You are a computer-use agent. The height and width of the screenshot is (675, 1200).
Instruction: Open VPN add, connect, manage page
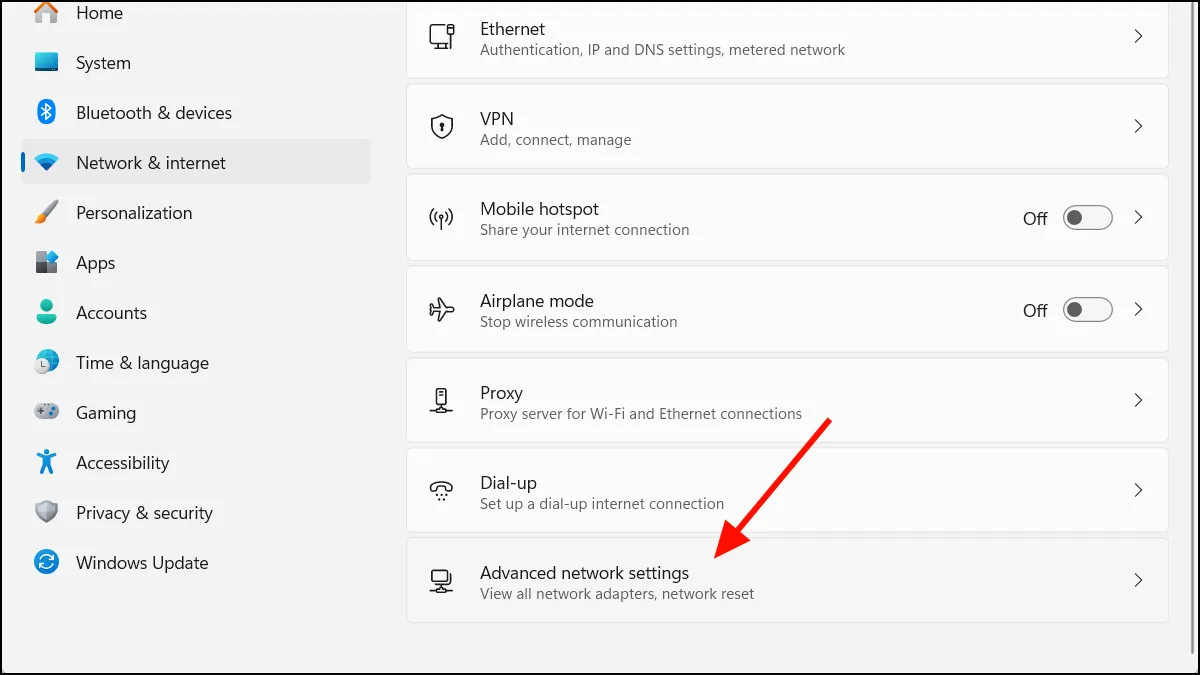click(555, 128)
